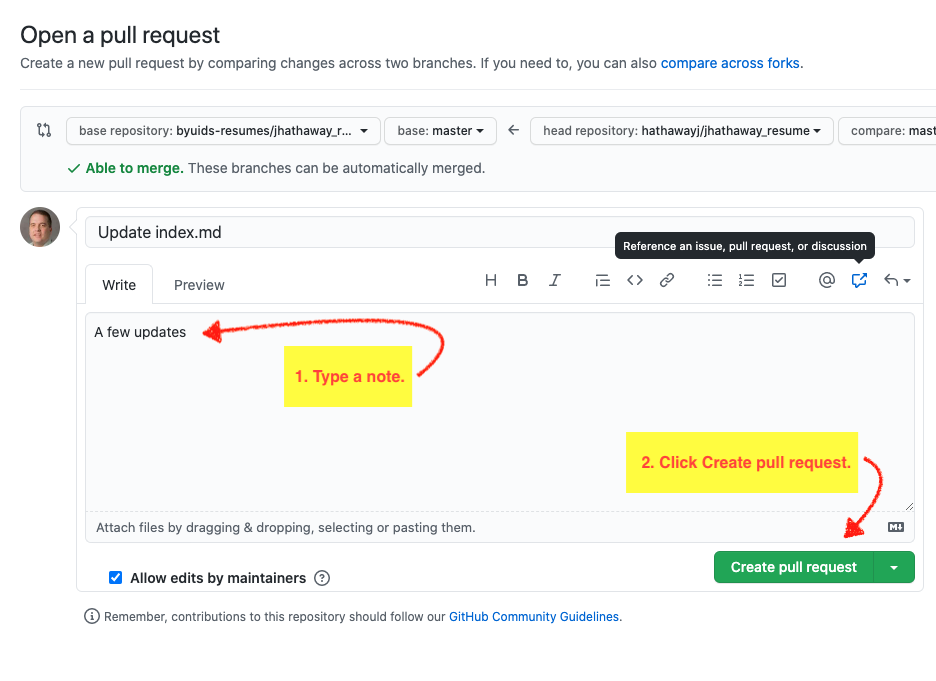Switch to the Preview tab
936x681 pixels.
pyautogui.click(x=199, y=285)
